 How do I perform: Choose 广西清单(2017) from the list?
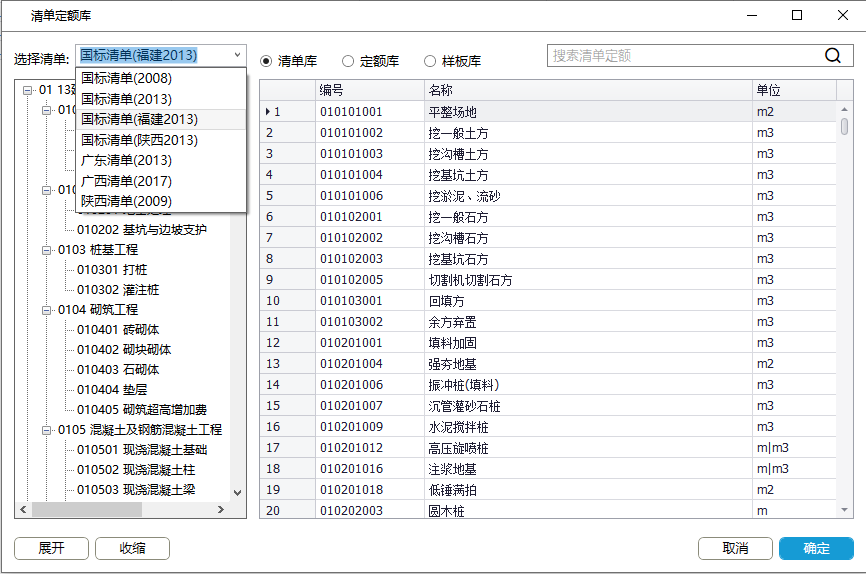(x=161, y=181)
